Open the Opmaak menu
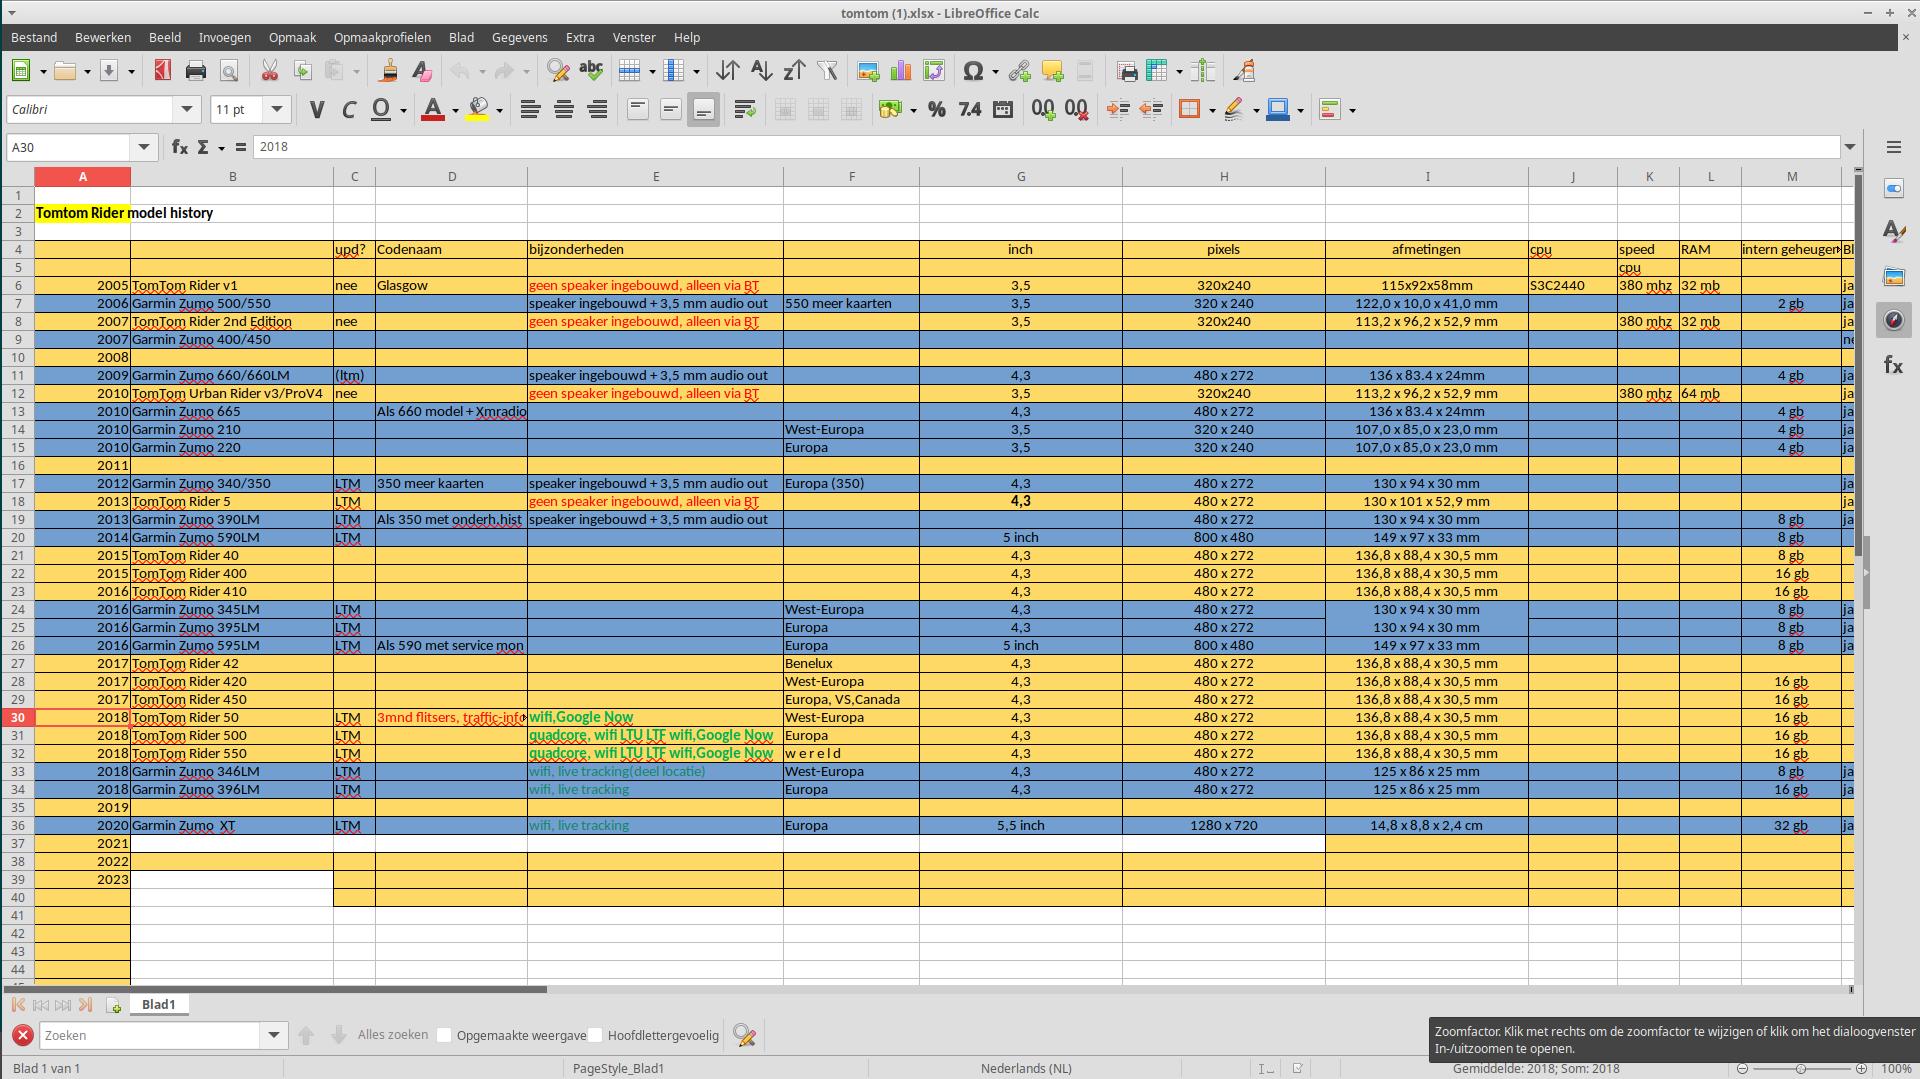1920x1079 pixels. pyautogui.click(x=293, y=37)
